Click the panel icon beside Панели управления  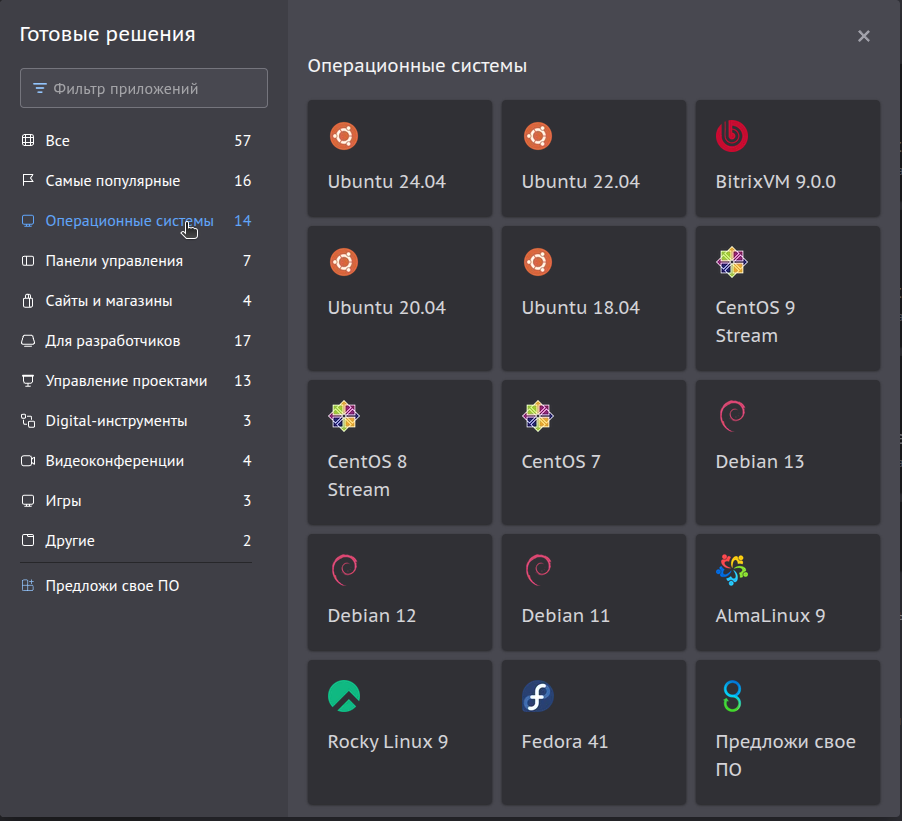click(x=28, y=261)
